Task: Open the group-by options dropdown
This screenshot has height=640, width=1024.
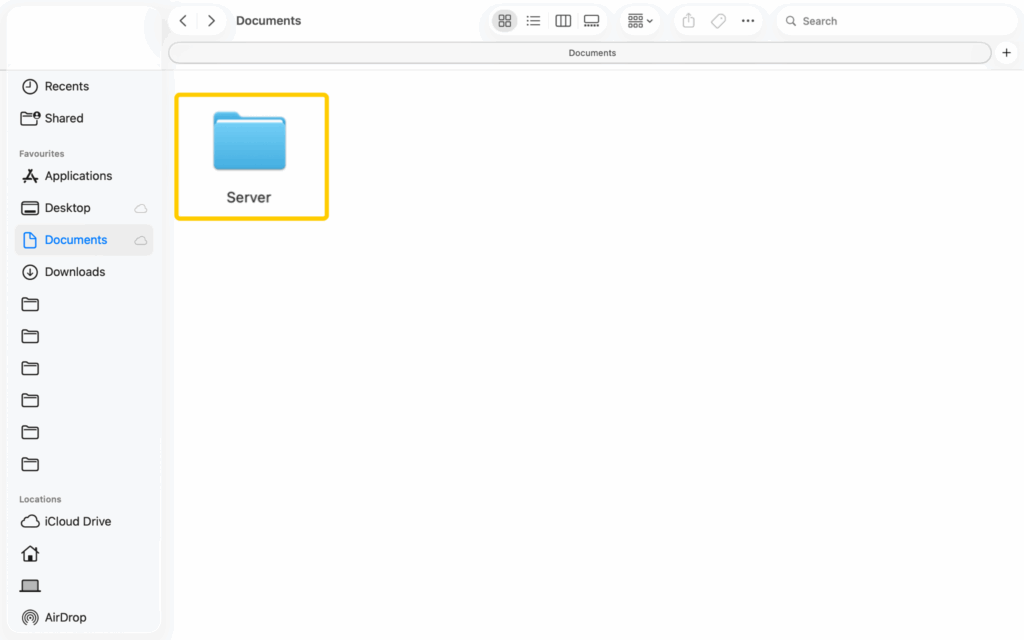Action: pyautogui.click(x=640, y=21)
